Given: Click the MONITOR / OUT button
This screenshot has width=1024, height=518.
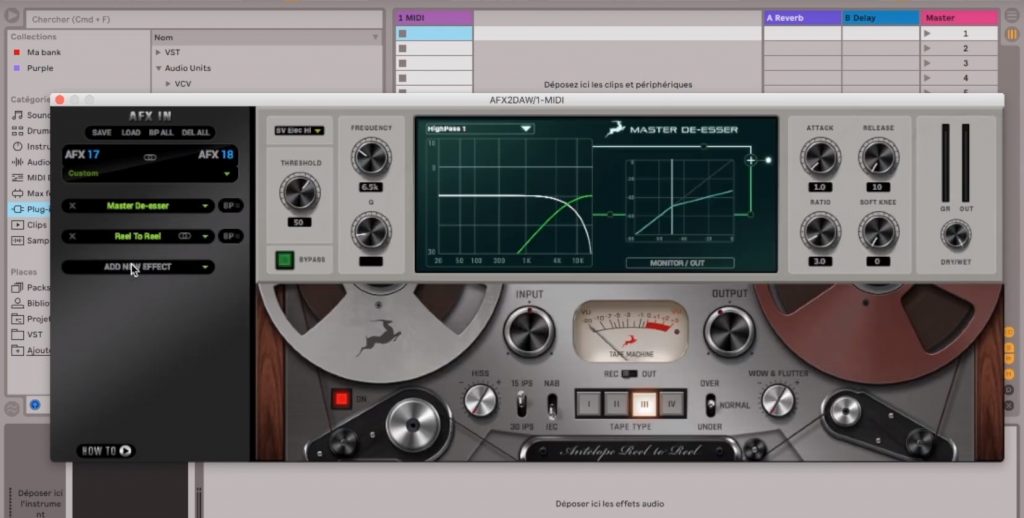Looking at the screenshot, I should coord(679,263).
